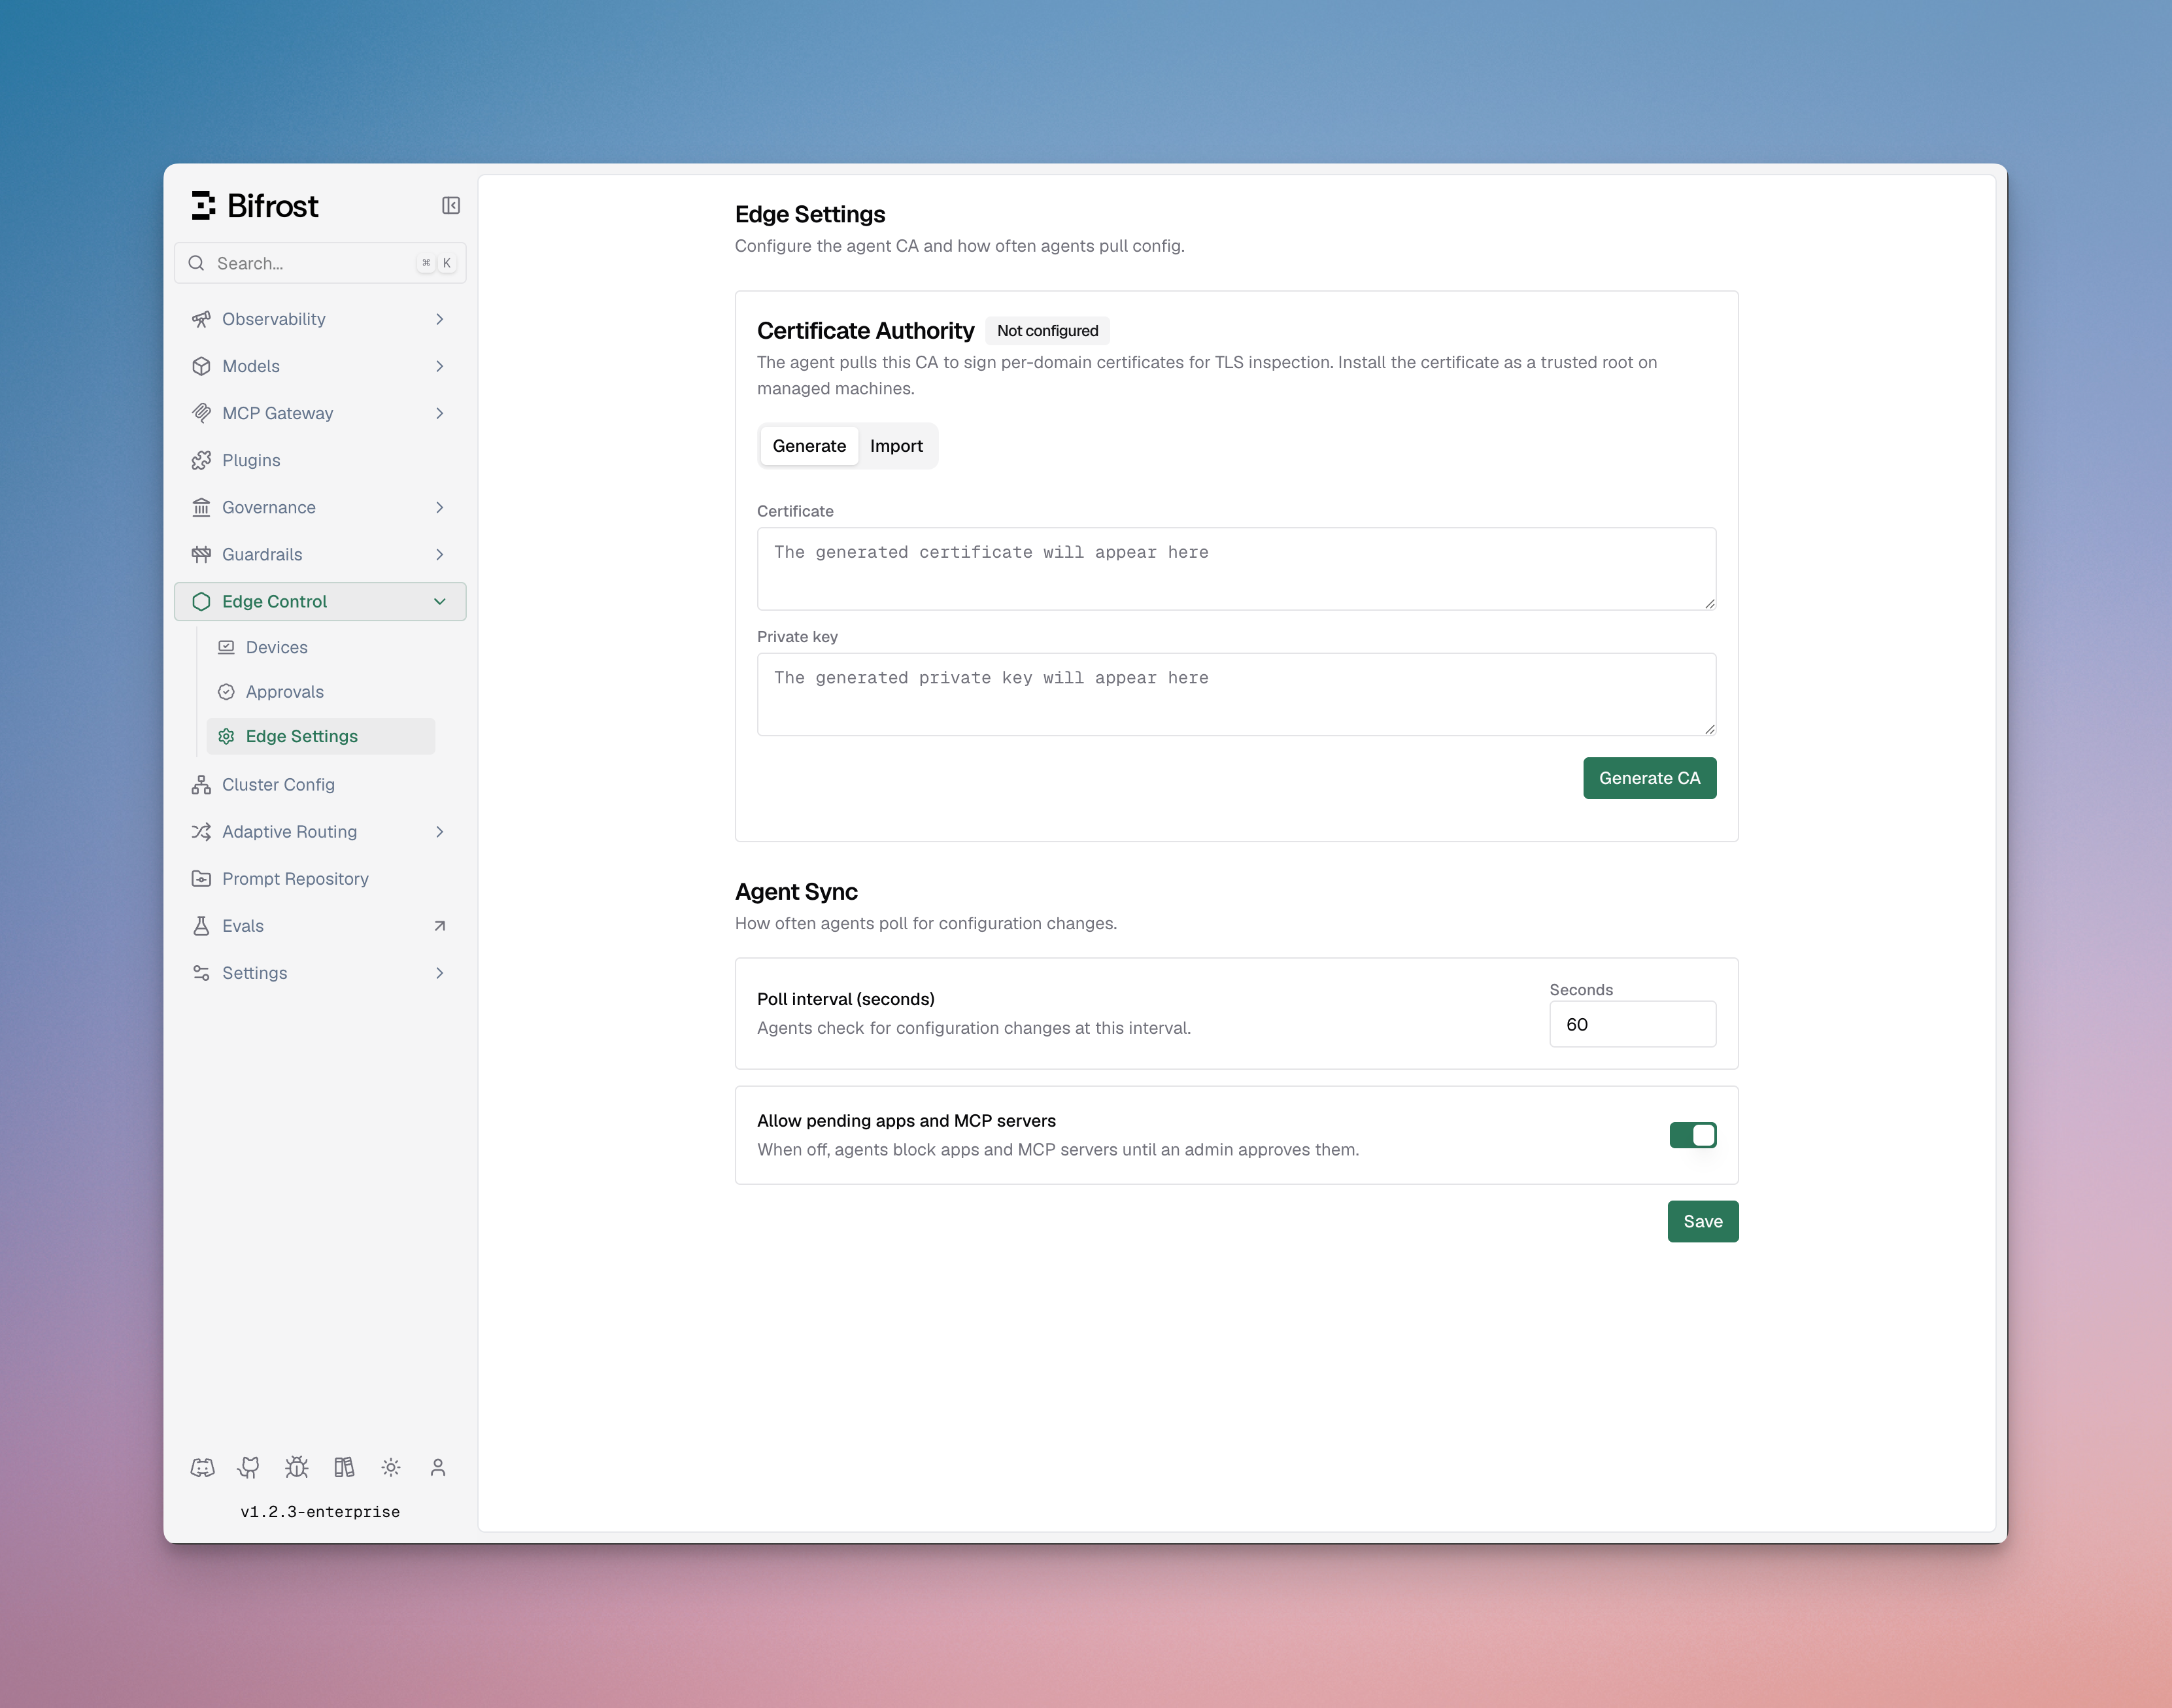
Task: Open Devices in the sidebar
Action: (321, 647)
